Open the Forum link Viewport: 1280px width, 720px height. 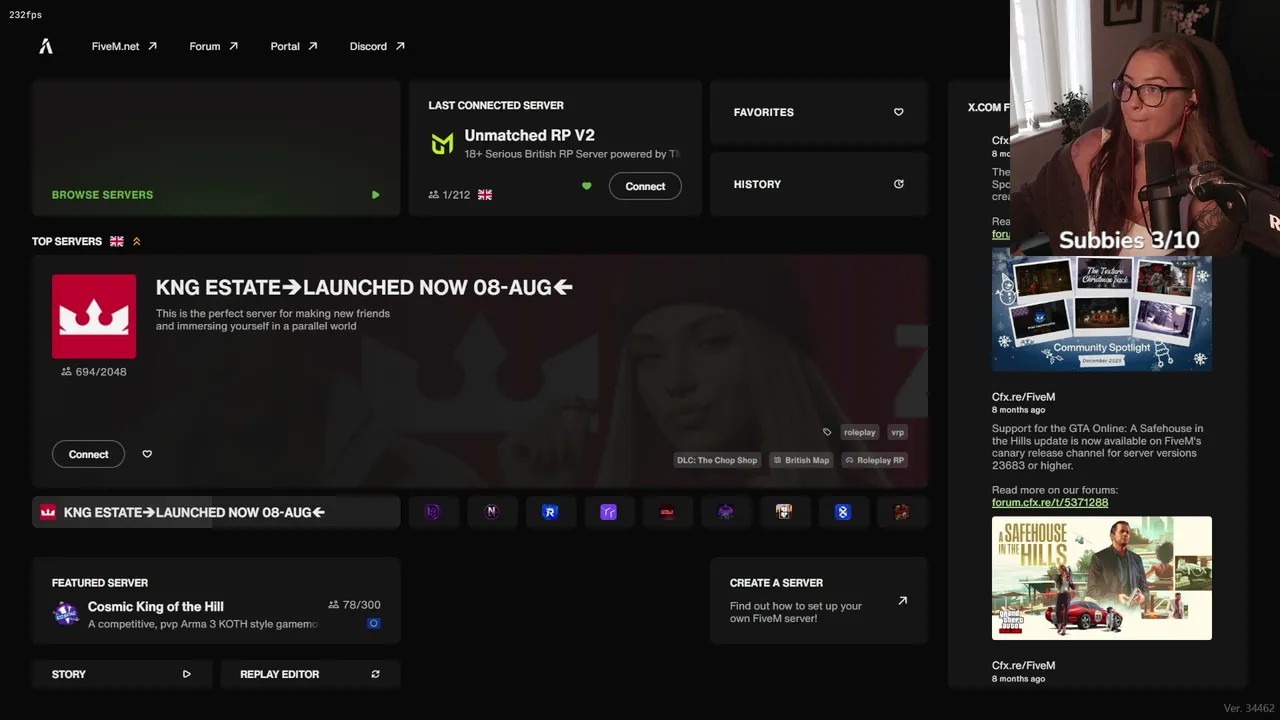[x=213, y=46]
